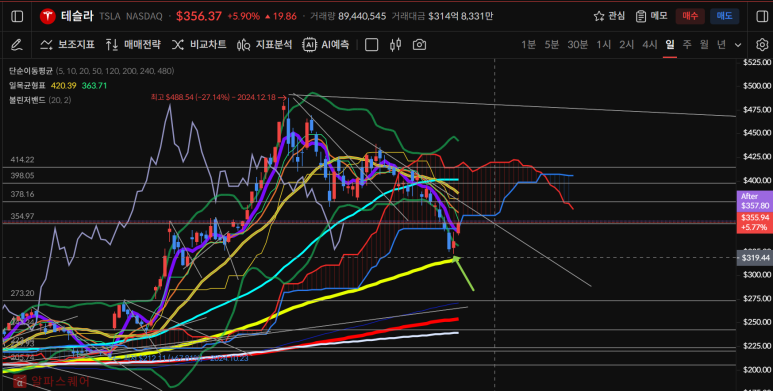This screenshot has height=391, width=773.
Task: Click the $500.00 axis label
Action: click(x=756, y=86)
